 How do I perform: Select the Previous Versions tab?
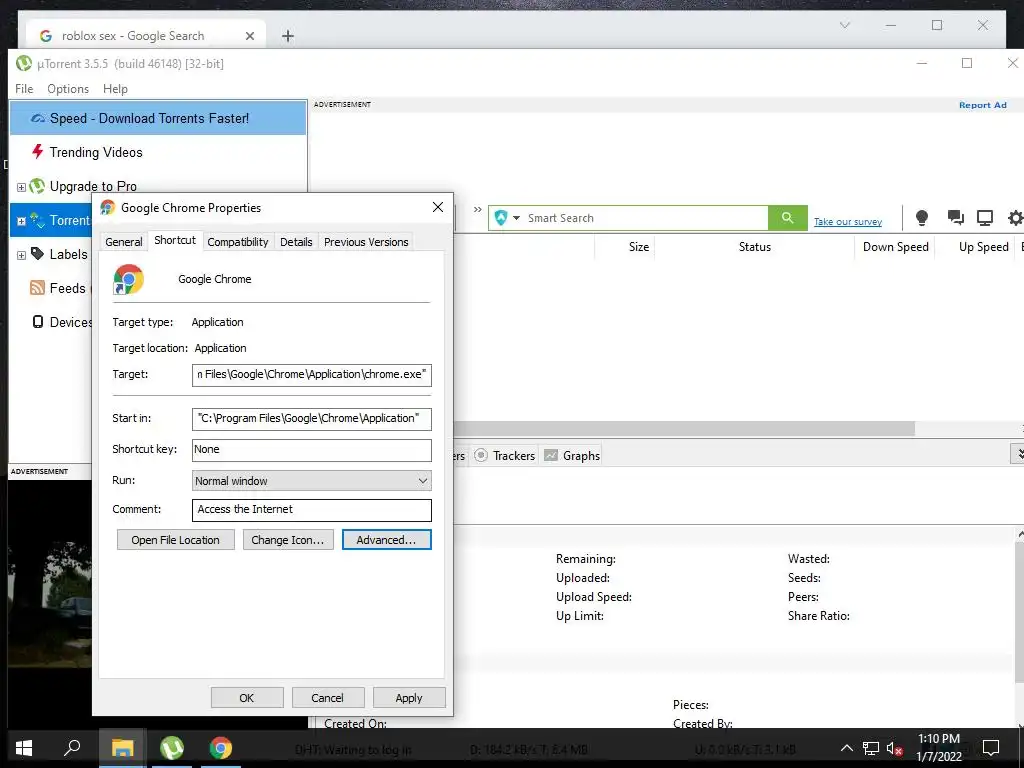point(366,242)
